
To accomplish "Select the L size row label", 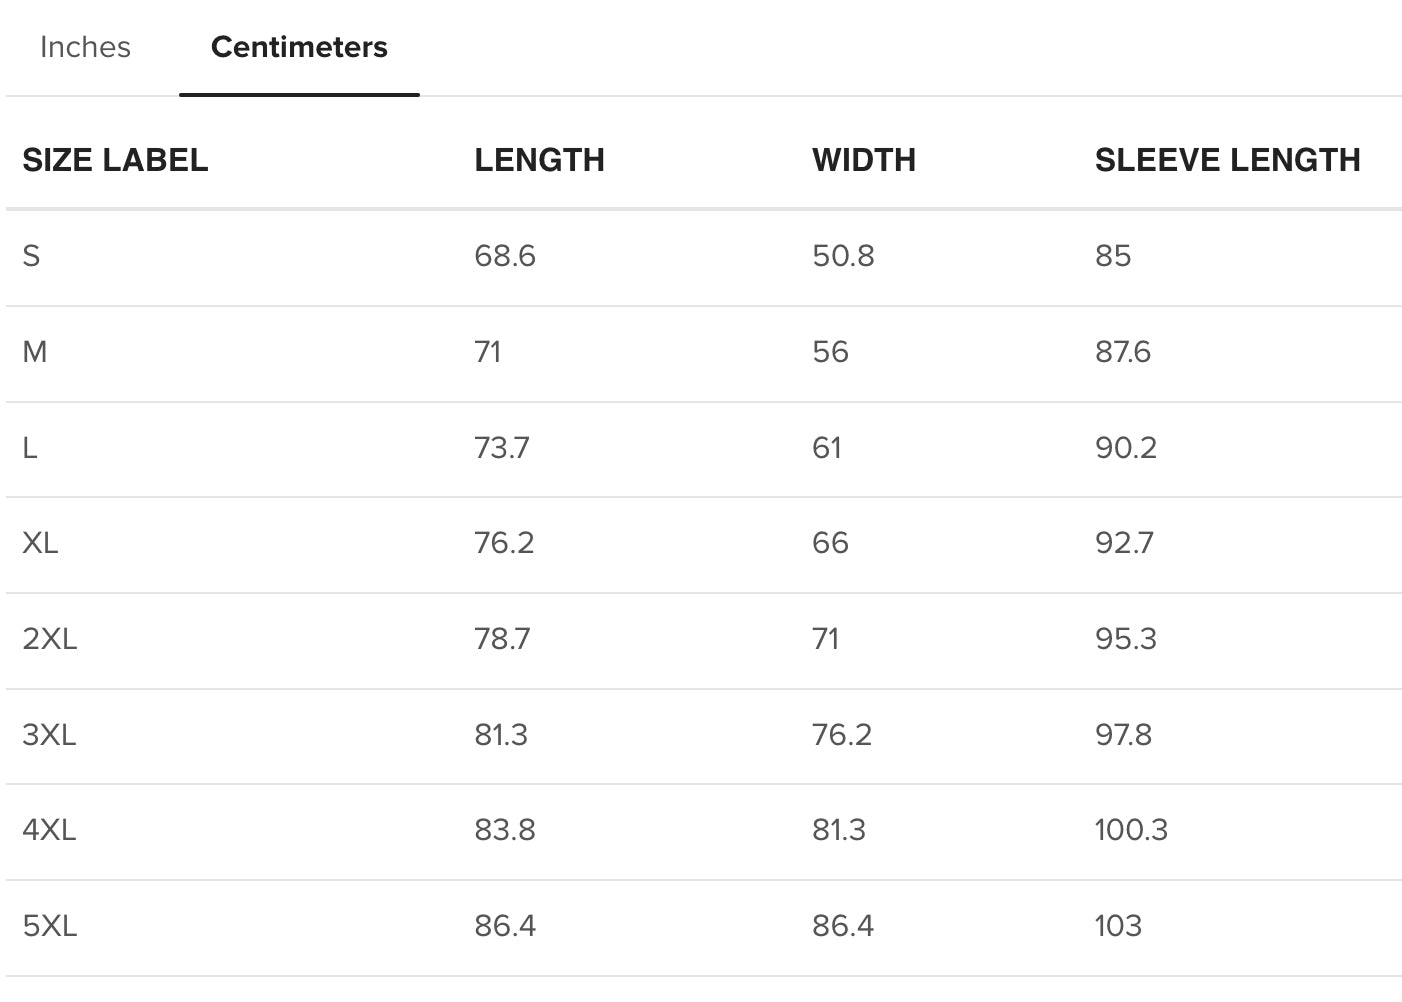I will [x=30, y=448].
